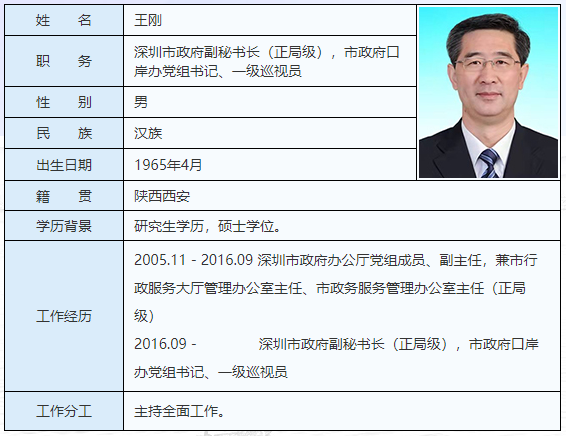Click the 出生日期 label cell
Viewport: 566px width, 436px height.
coord(64,165)
